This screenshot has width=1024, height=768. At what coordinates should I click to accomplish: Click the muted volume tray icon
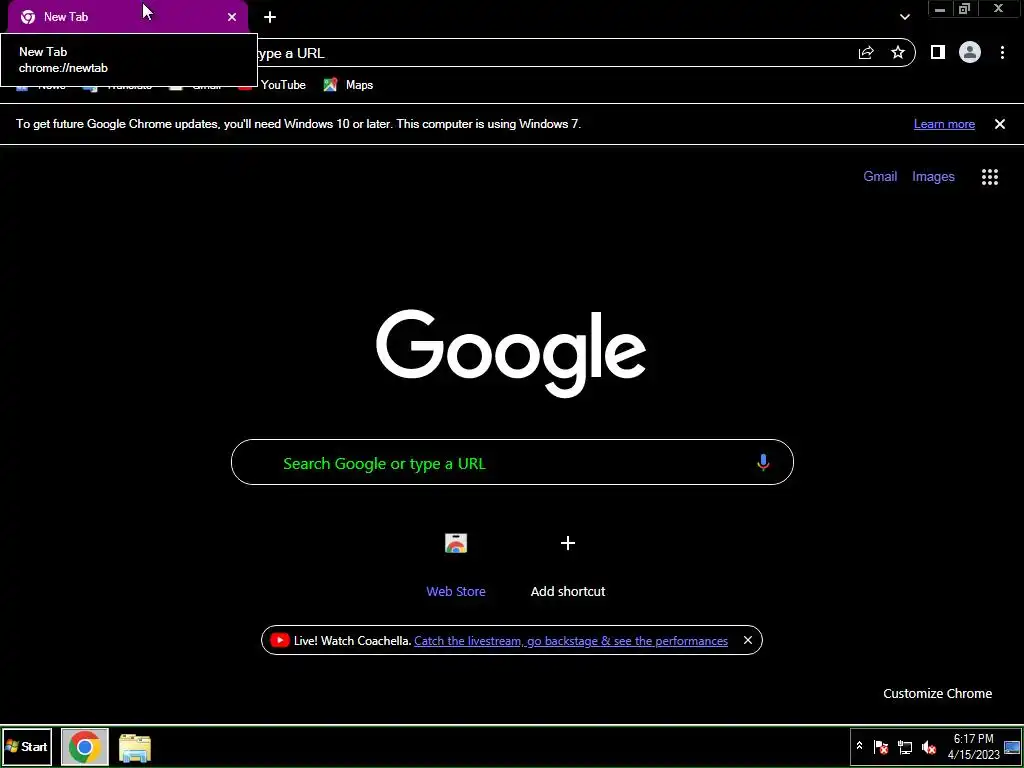[x=928, y=747]
